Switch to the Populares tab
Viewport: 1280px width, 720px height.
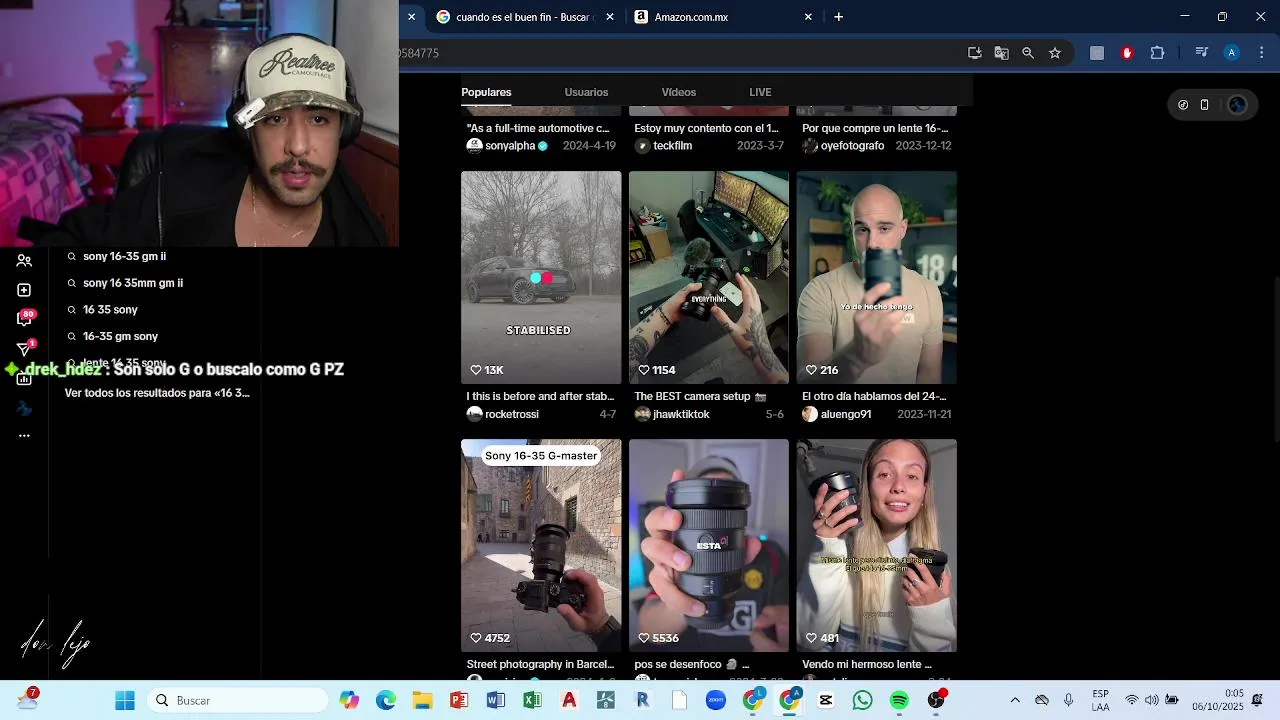(486, 92)
